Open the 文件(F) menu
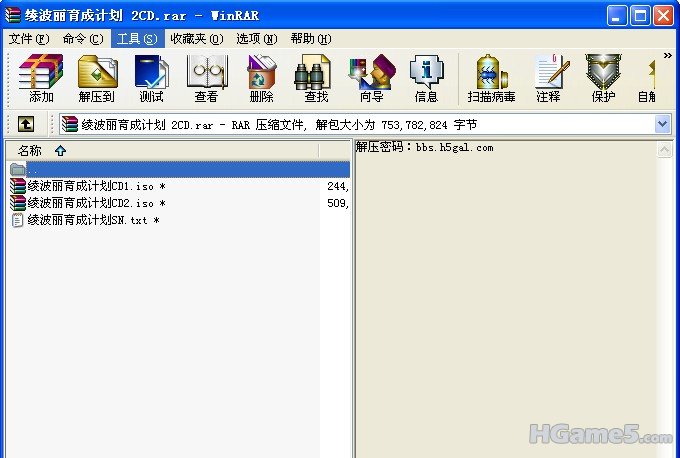680x458 pixels. pos(29,39)
